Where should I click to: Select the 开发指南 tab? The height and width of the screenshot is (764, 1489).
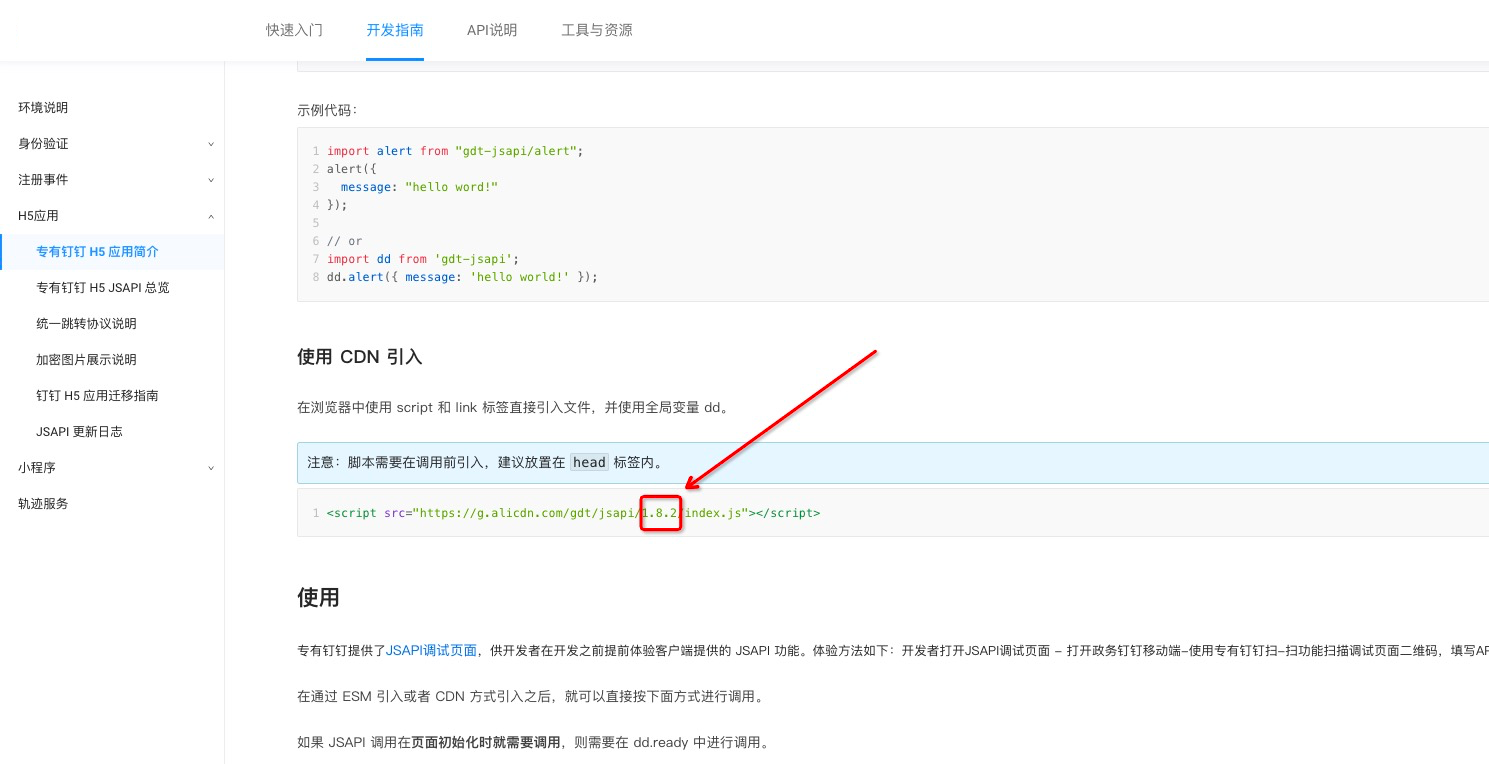point(395,30)
